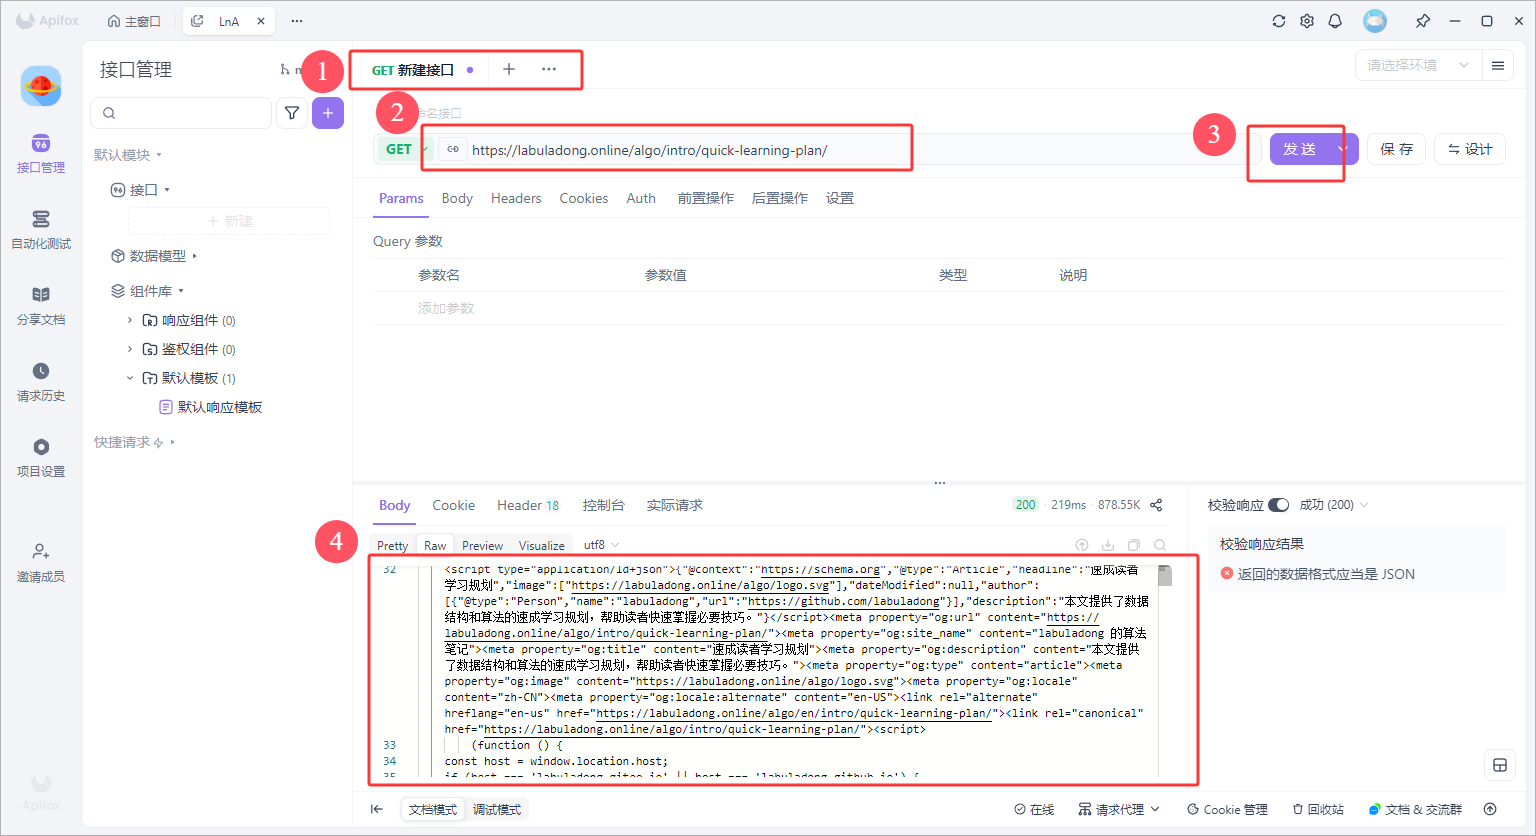Open the 请选择环境 environment dropdown
The width and height of the screenshot is (1536, 836).
click(x=1418, y=65)
